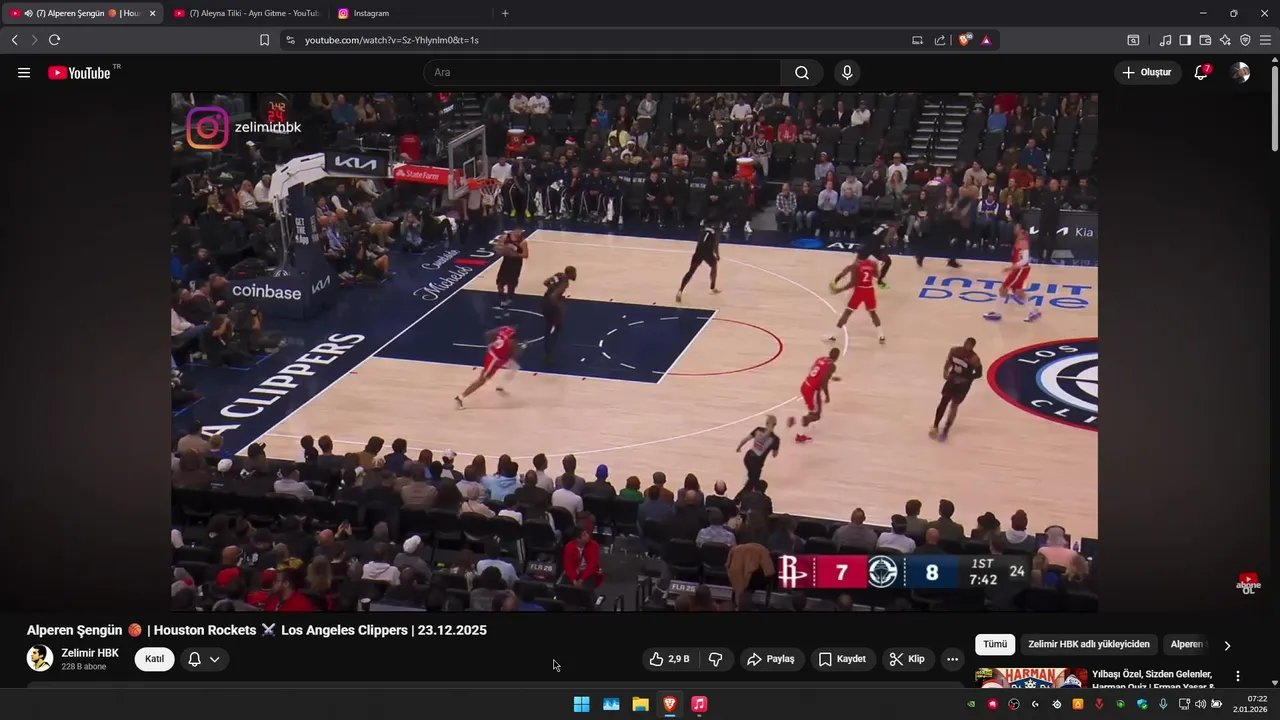Open the Harman Quiz recommended video thumbnail

[x=1031, y=677]
